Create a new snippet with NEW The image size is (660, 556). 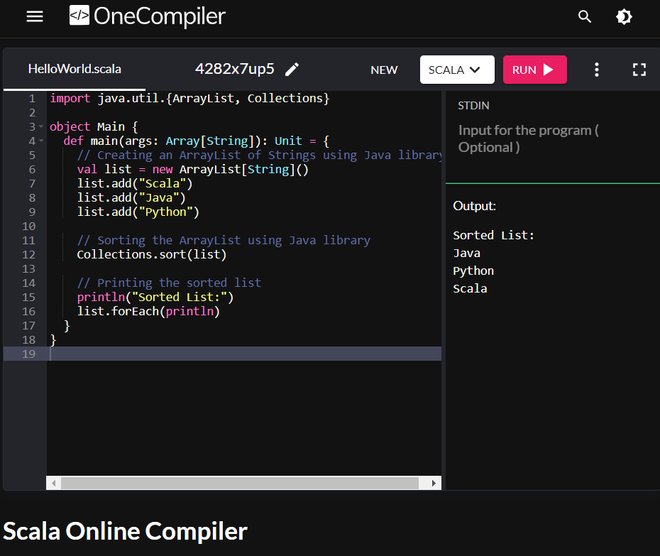(x=384, y=70)
